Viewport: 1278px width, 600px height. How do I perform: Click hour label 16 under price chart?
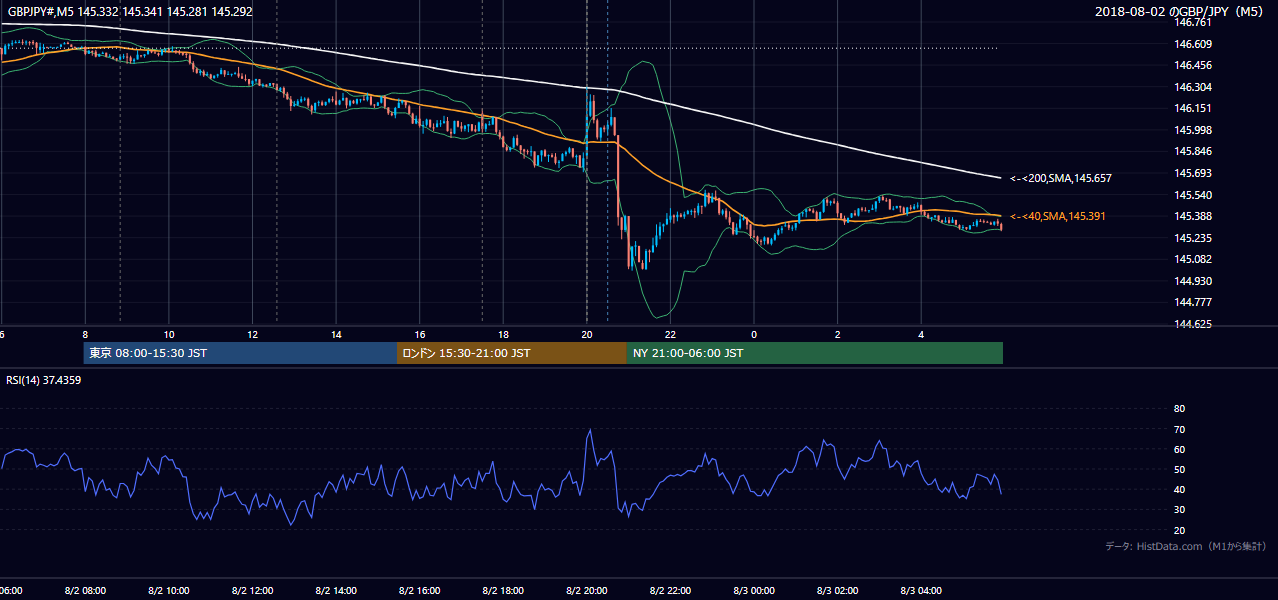click(x=420, y=335)
